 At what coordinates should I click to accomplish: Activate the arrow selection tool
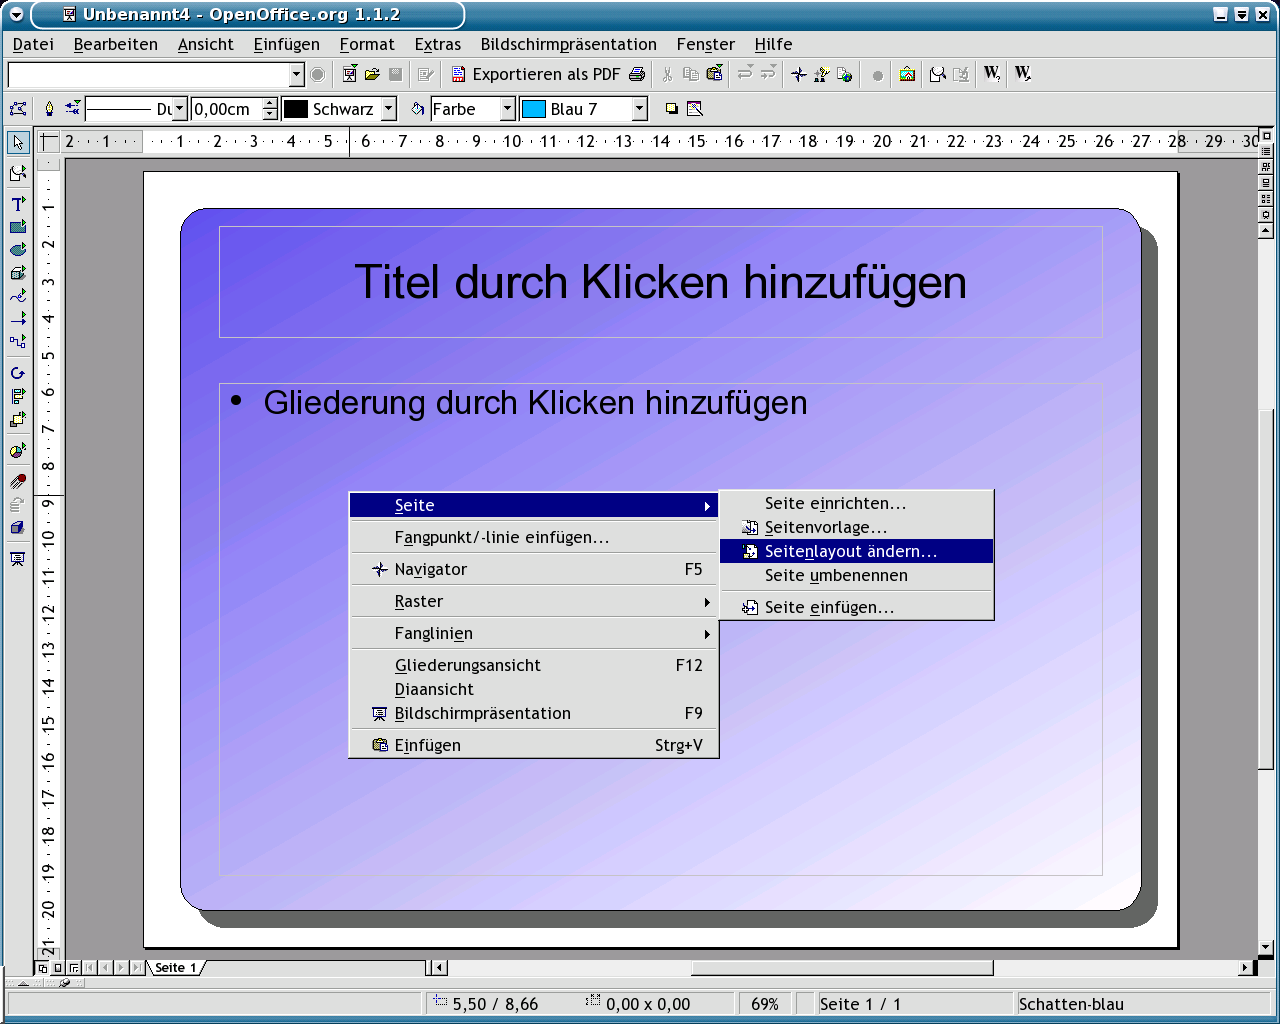click(18, 143)
